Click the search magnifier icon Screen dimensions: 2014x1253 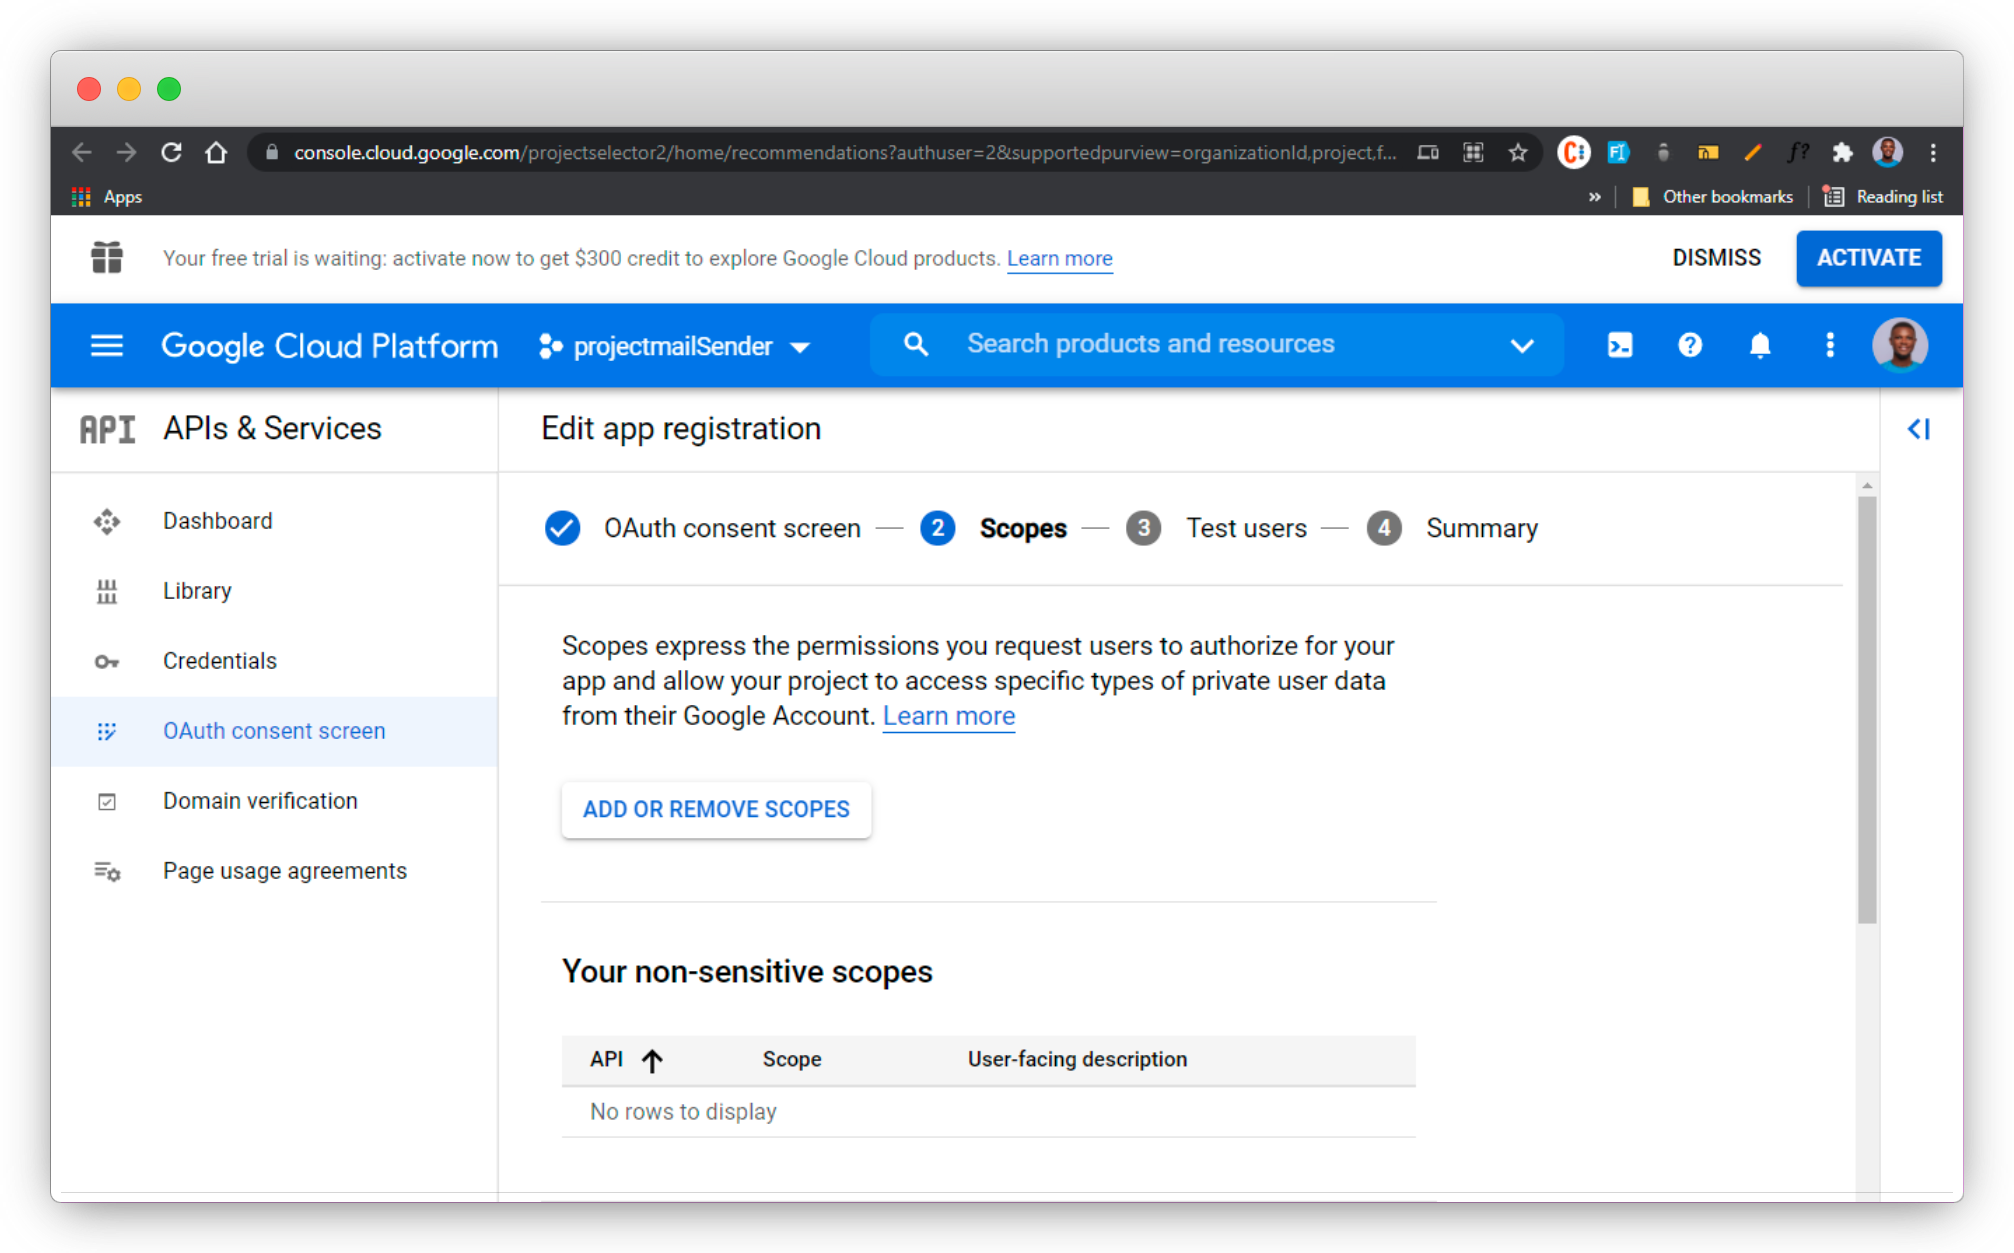[915, 344]
